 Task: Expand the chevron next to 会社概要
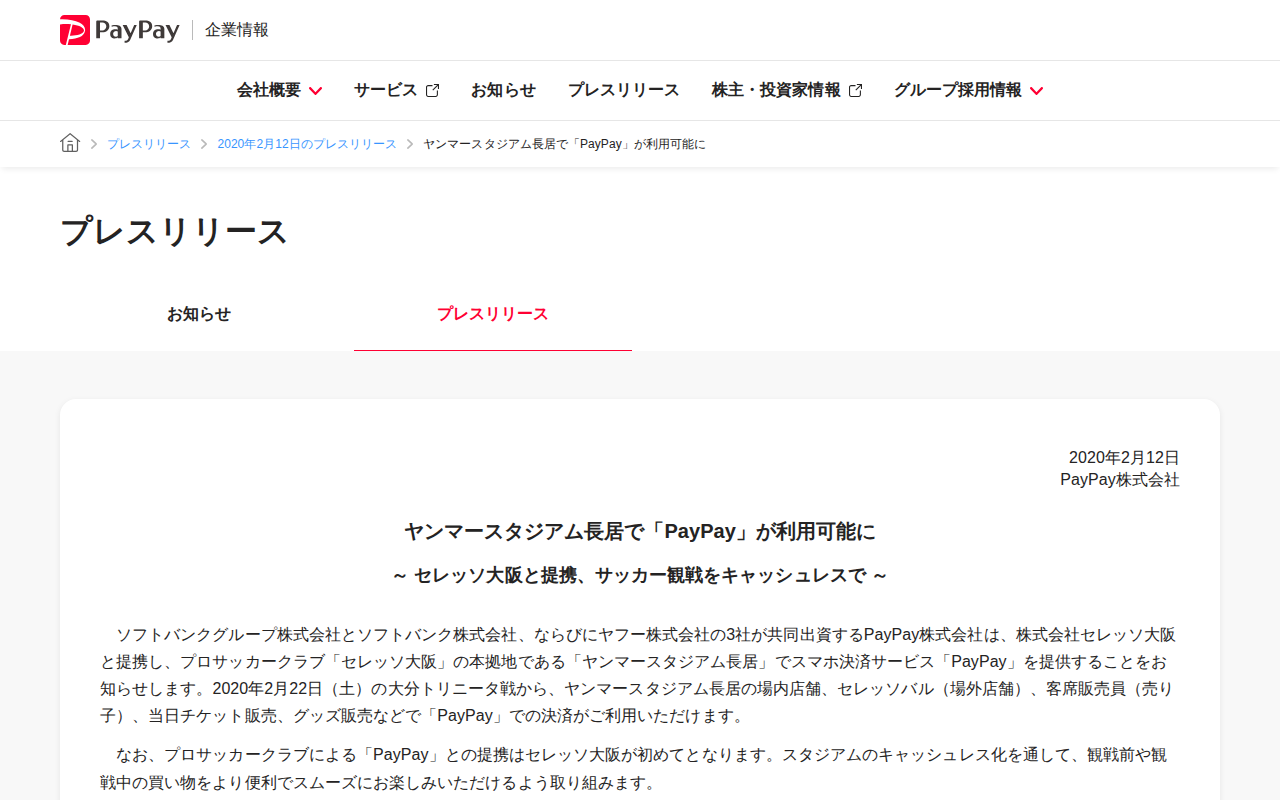pyautogui.click(x=315, y=91)
